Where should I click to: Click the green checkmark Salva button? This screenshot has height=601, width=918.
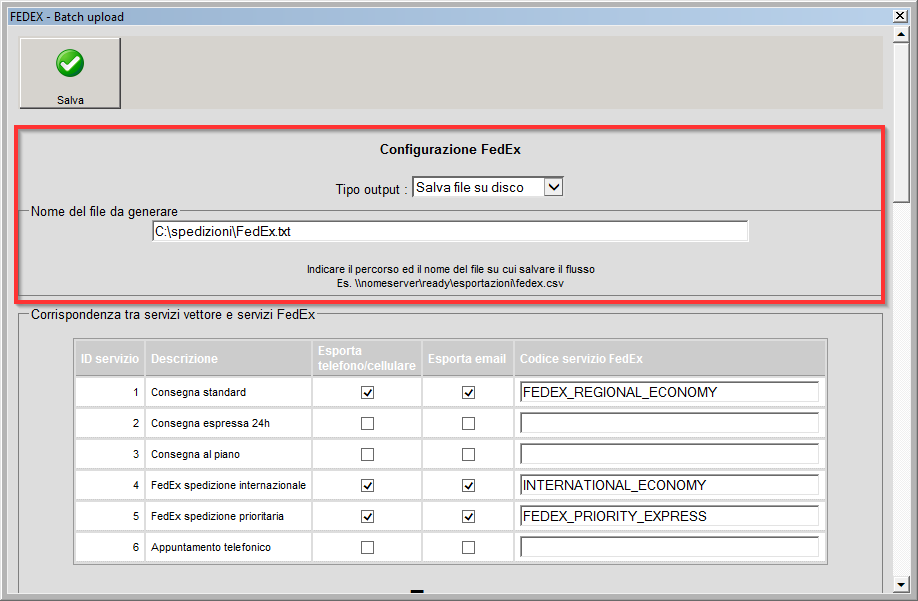pyautogui.click(x=70, y=73)
